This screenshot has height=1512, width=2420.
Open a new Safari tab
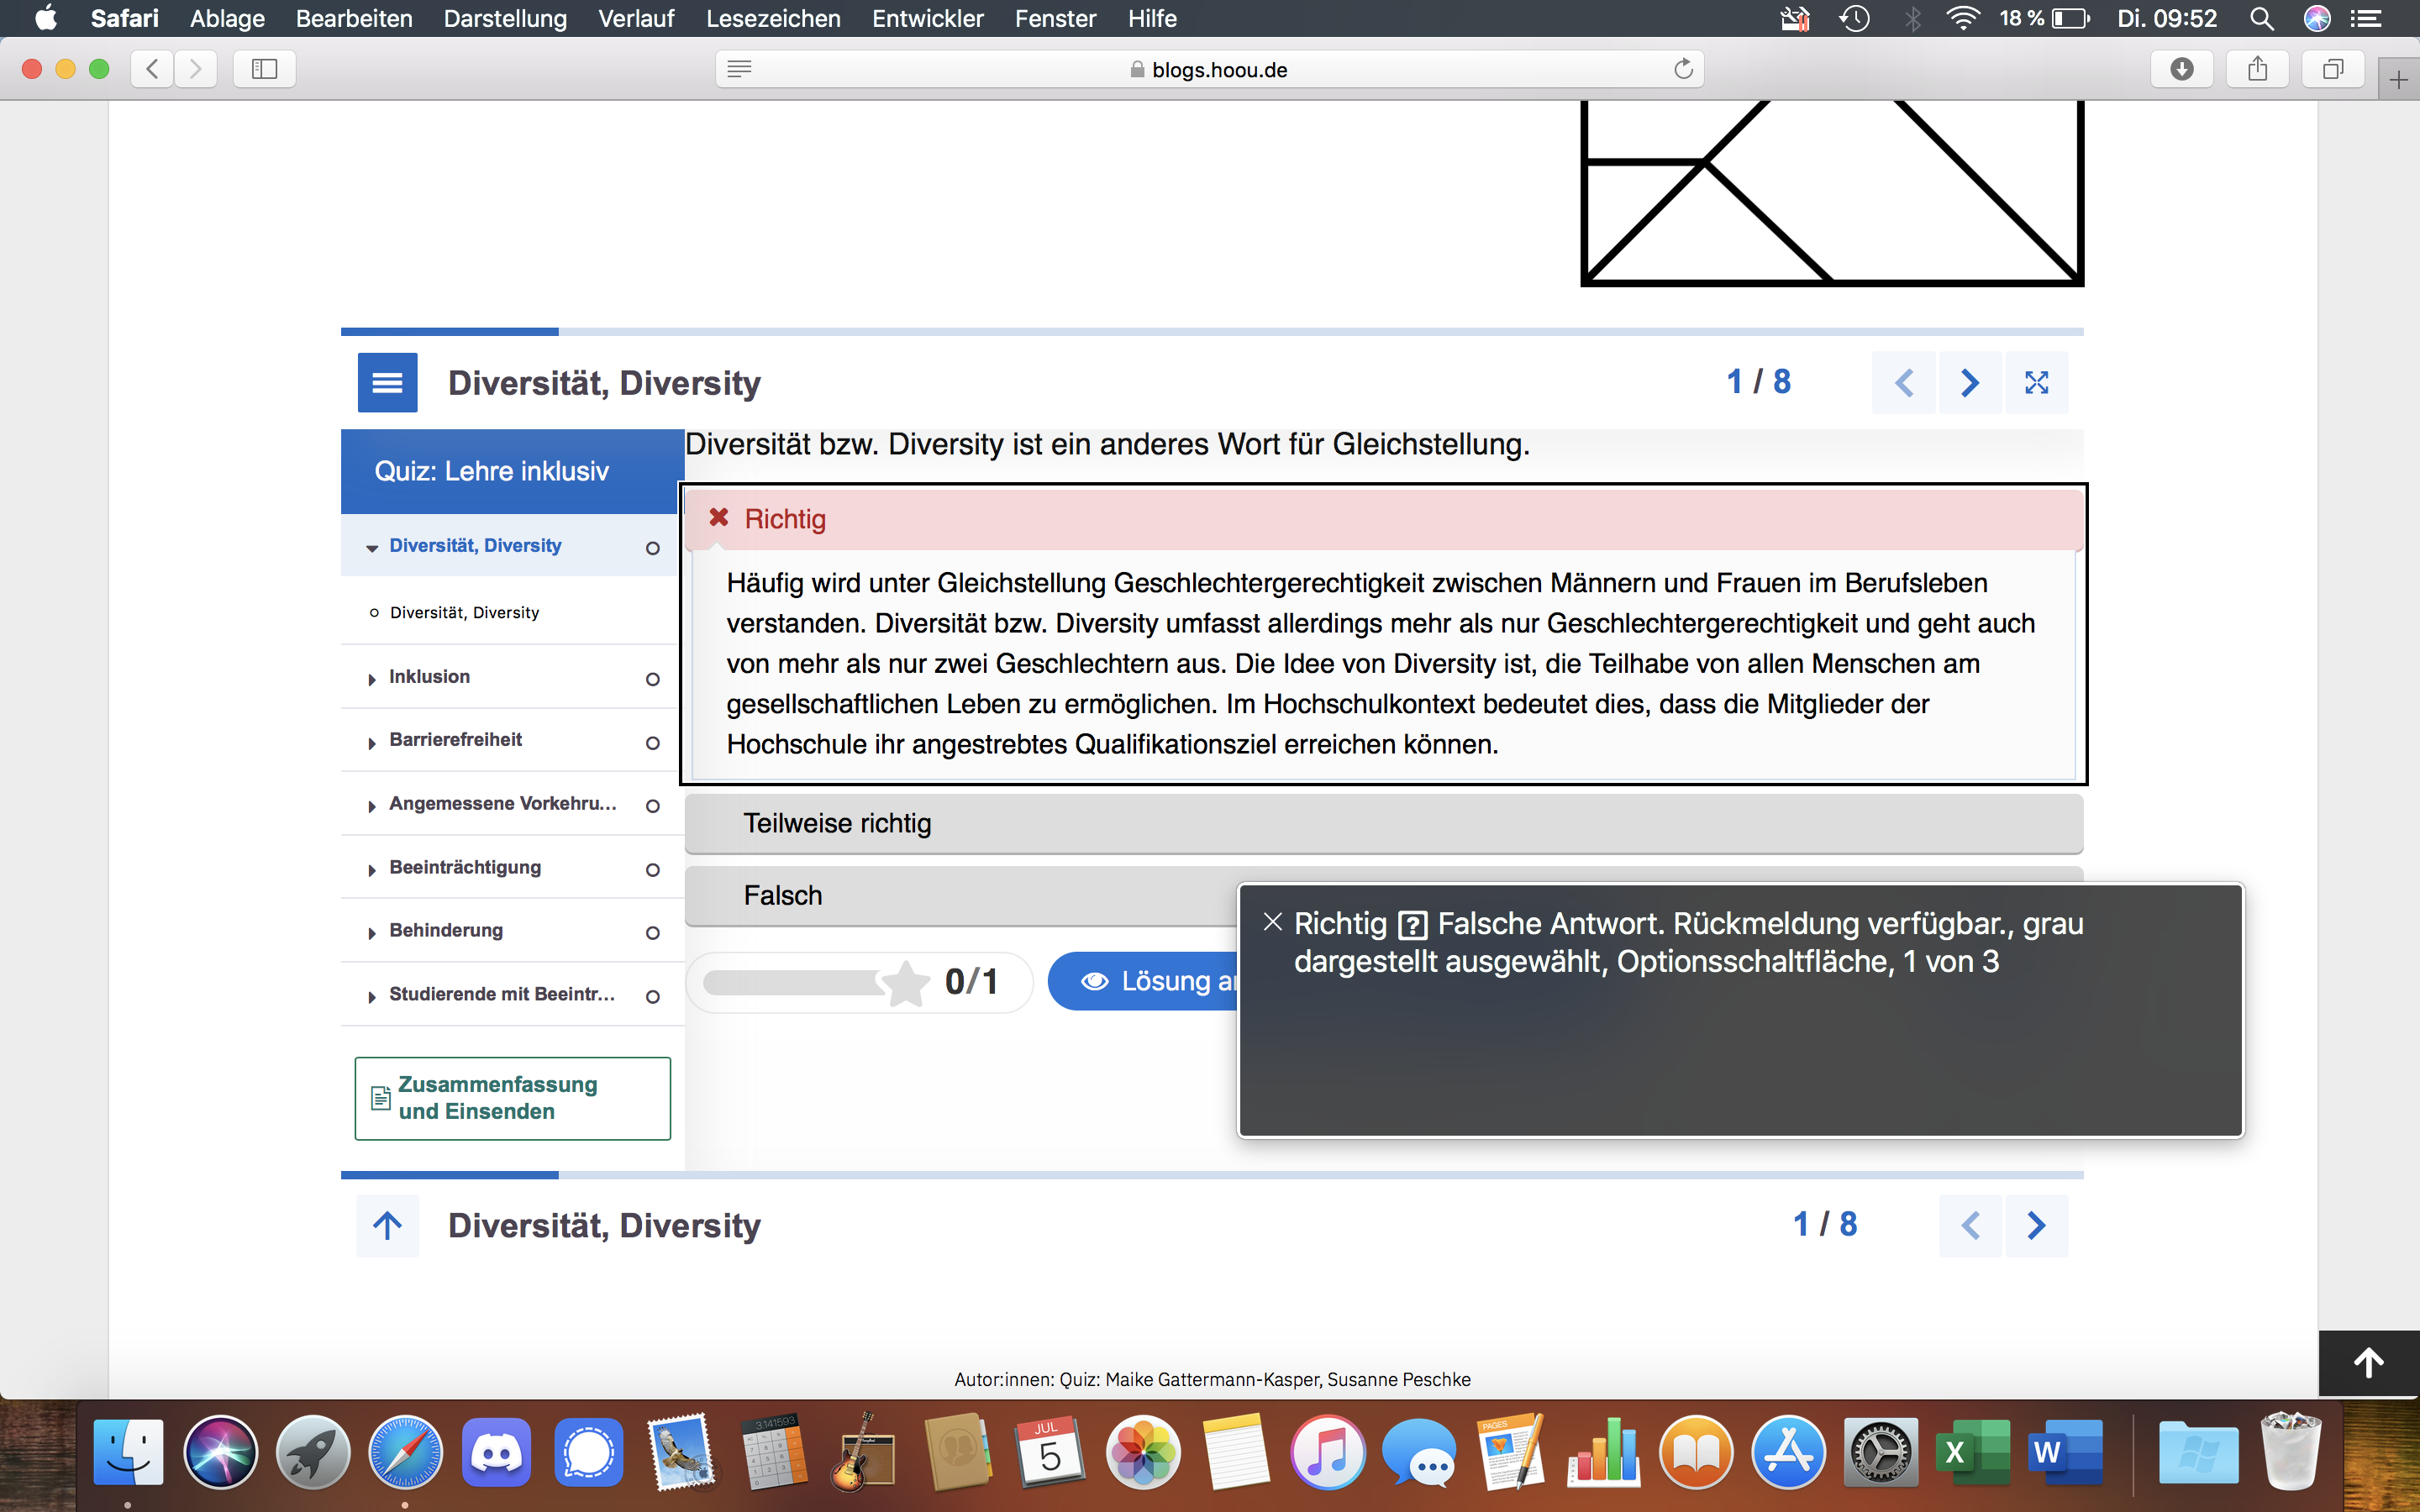[x=2398, y=80]
